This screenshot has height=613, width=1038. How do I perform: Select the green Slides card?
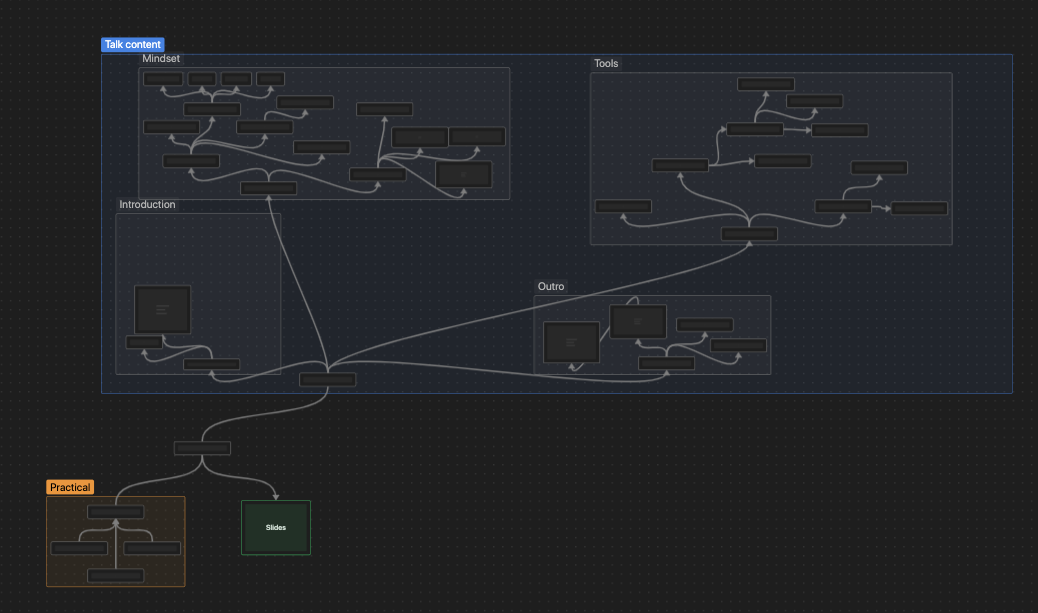click(275, 528)
